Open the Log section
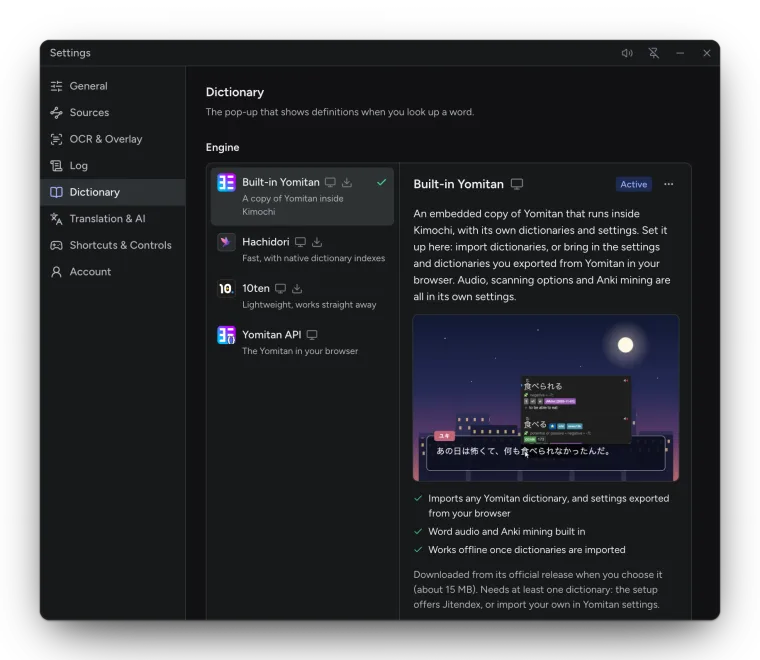Screen dimensions: 760x660 113,166
